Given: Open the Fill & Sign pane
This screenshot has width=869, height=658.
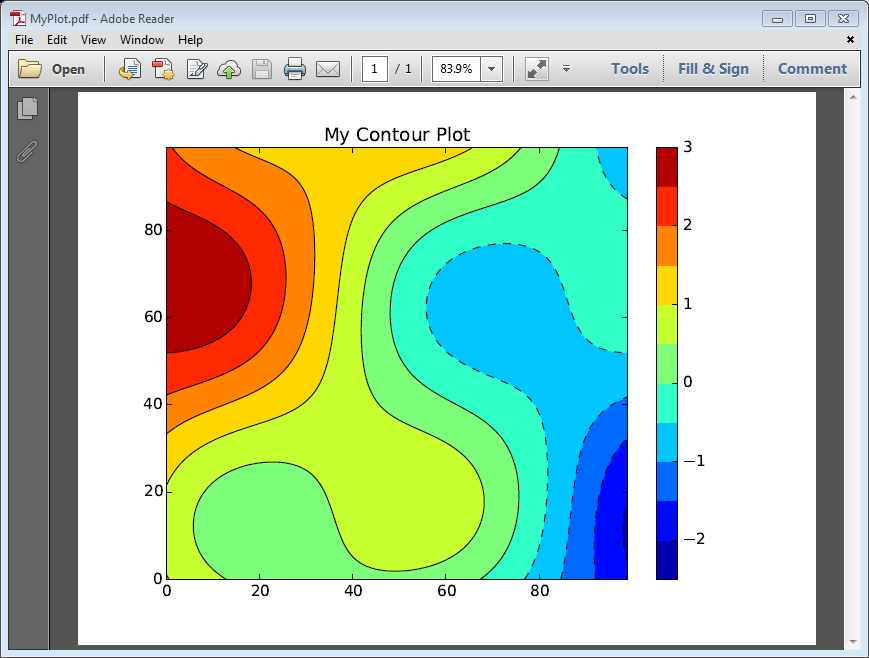Looking at the screenshot, I should (713, 69).
